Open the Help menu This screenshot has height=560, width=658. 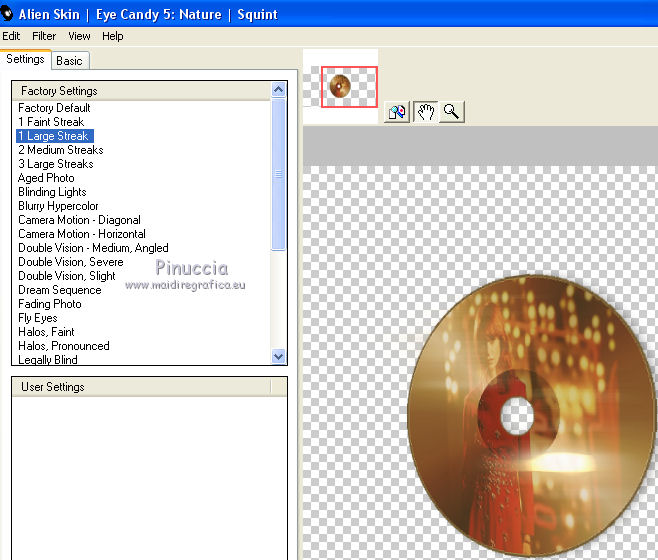112,36
